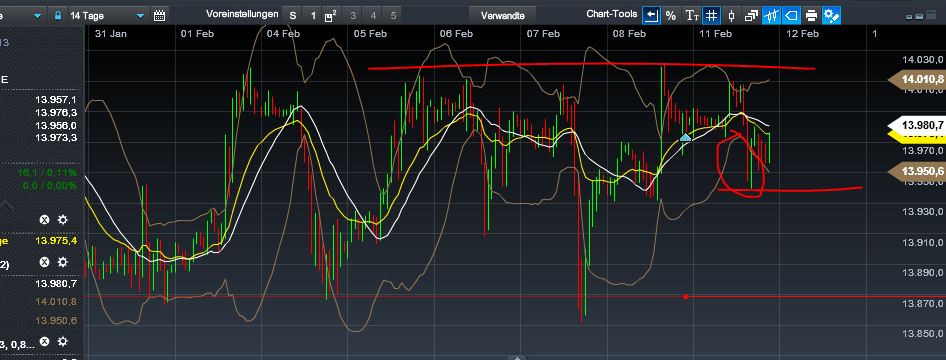Viewport: 946px width, 360px height.
Task: Select preset S under Voreinstellungen
Action: [x=293, y=16]
